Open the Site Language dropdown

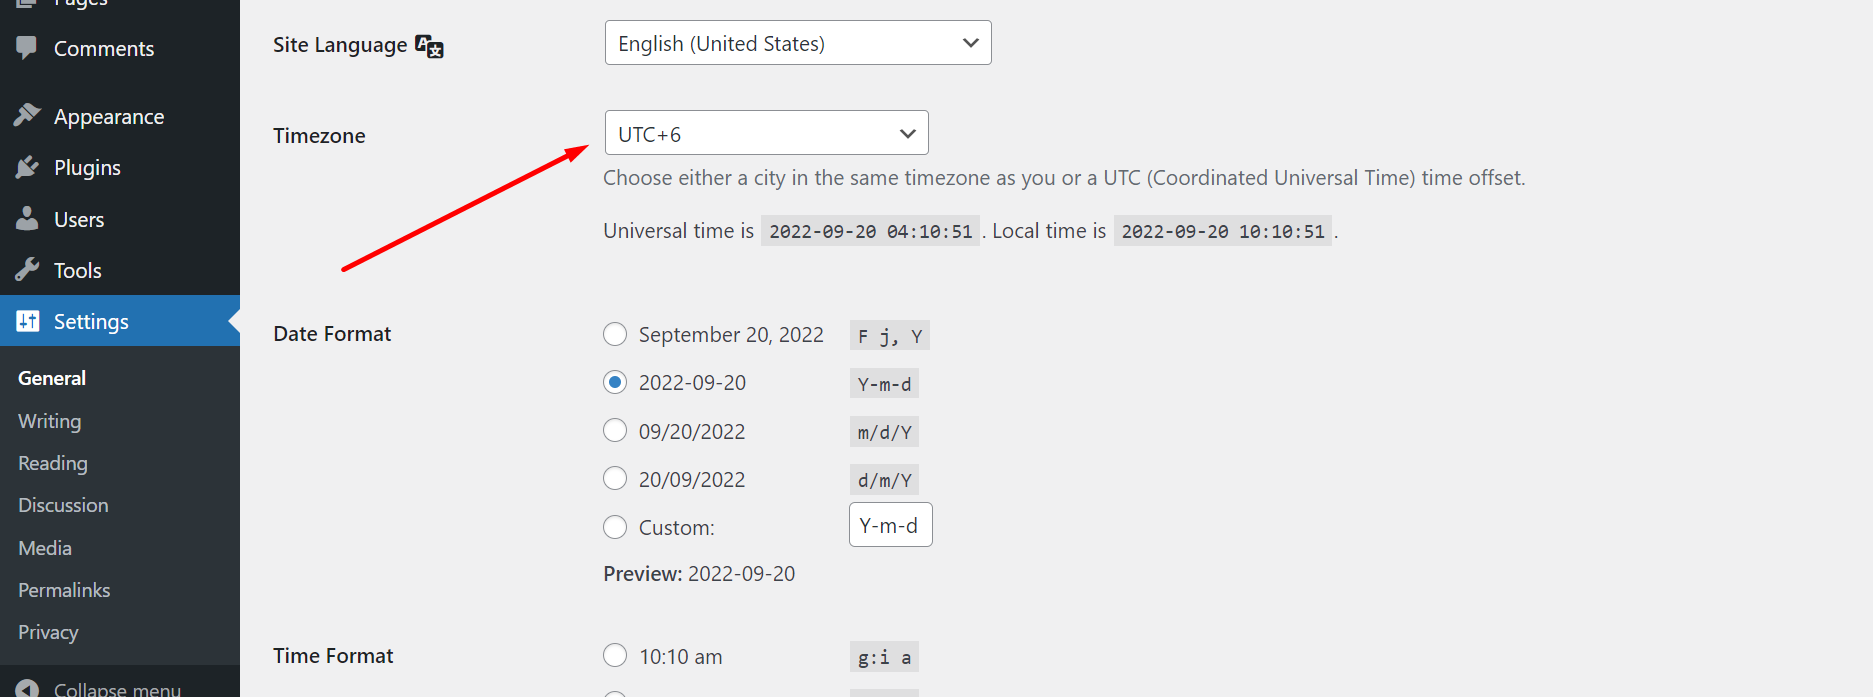[x=797, y=43]
